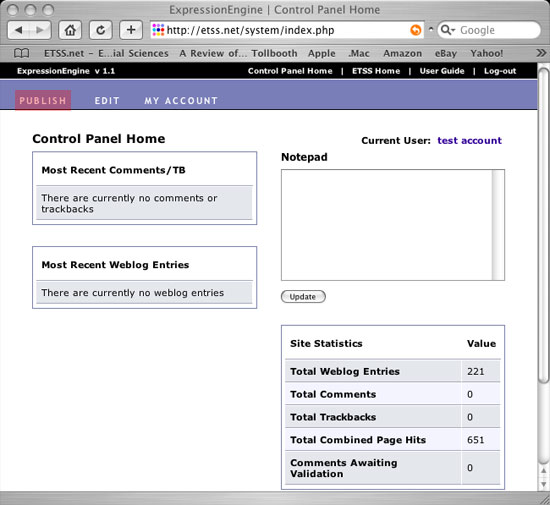Click the Update button under Notepad

point(303,297)
